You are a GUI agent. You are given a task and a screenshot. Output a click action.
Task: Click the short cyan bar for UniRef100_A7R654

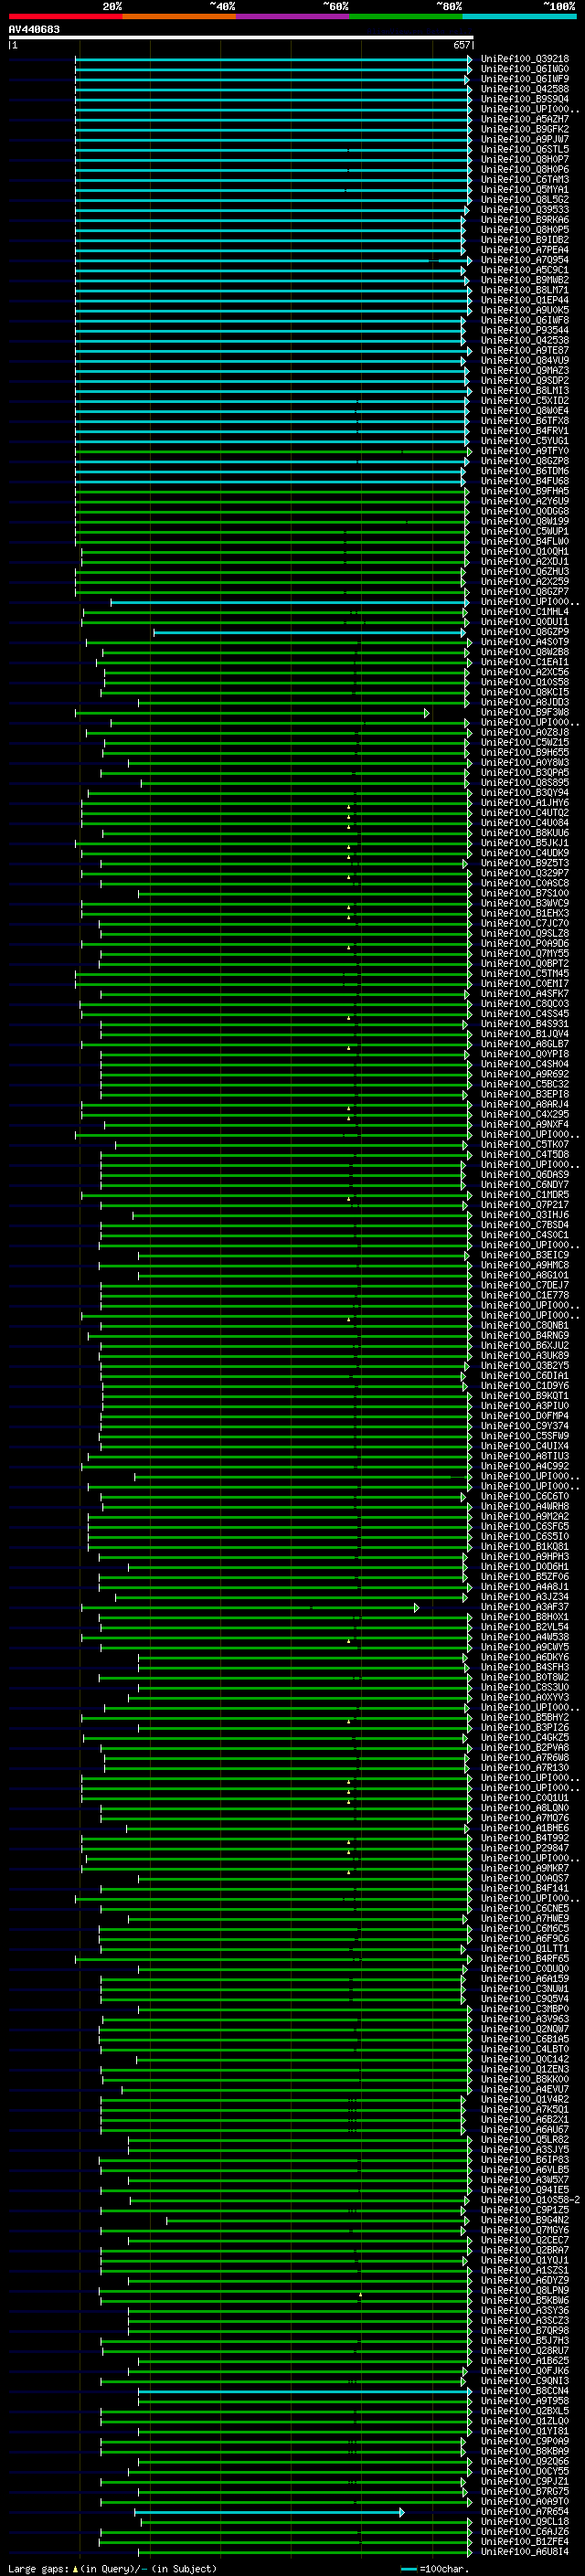click(x=269, y=2512)
